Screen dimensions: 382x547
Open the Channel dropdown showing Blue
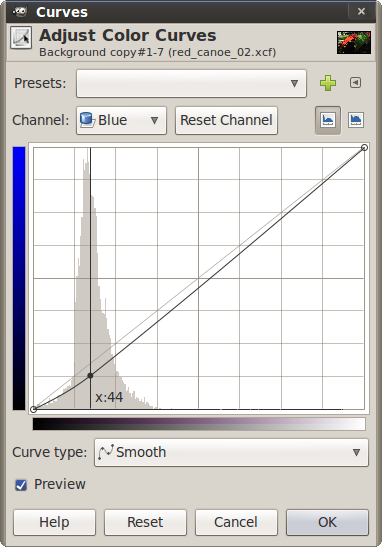(121, 120)
